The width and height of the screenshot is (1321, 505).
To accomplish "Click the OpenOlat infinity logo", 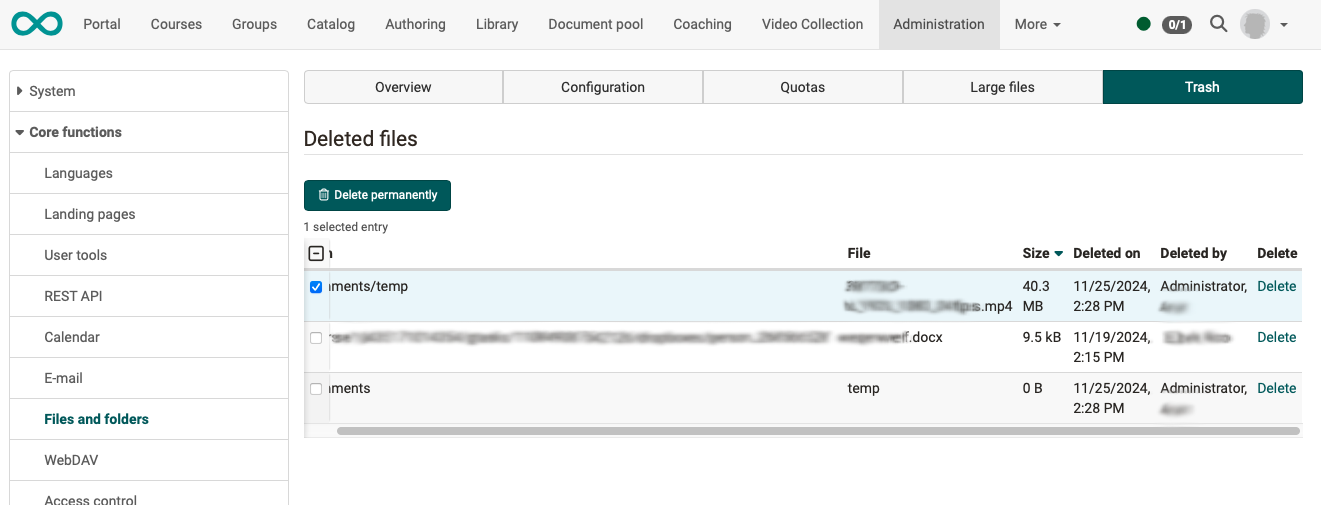I will click(37, 24).
